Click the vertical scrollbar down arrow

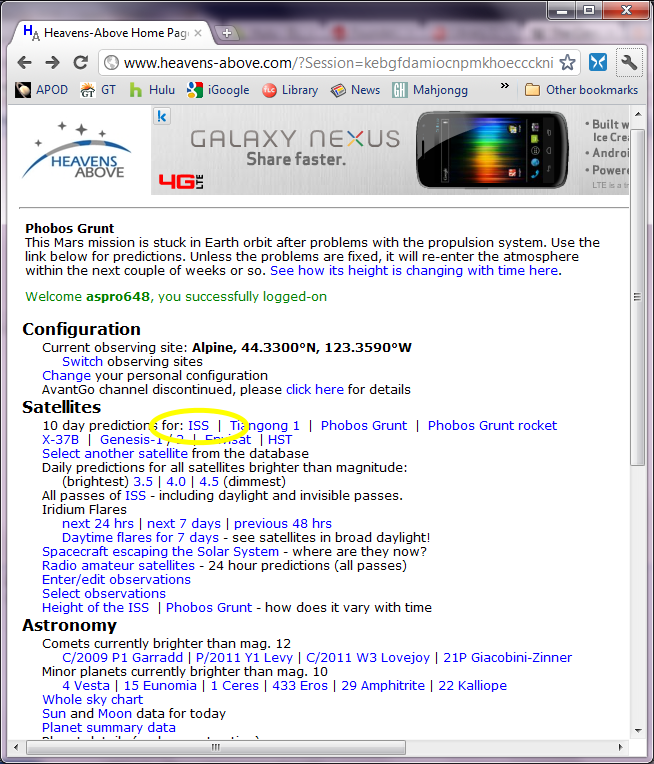pyautogui.click(x=638, y=730)
